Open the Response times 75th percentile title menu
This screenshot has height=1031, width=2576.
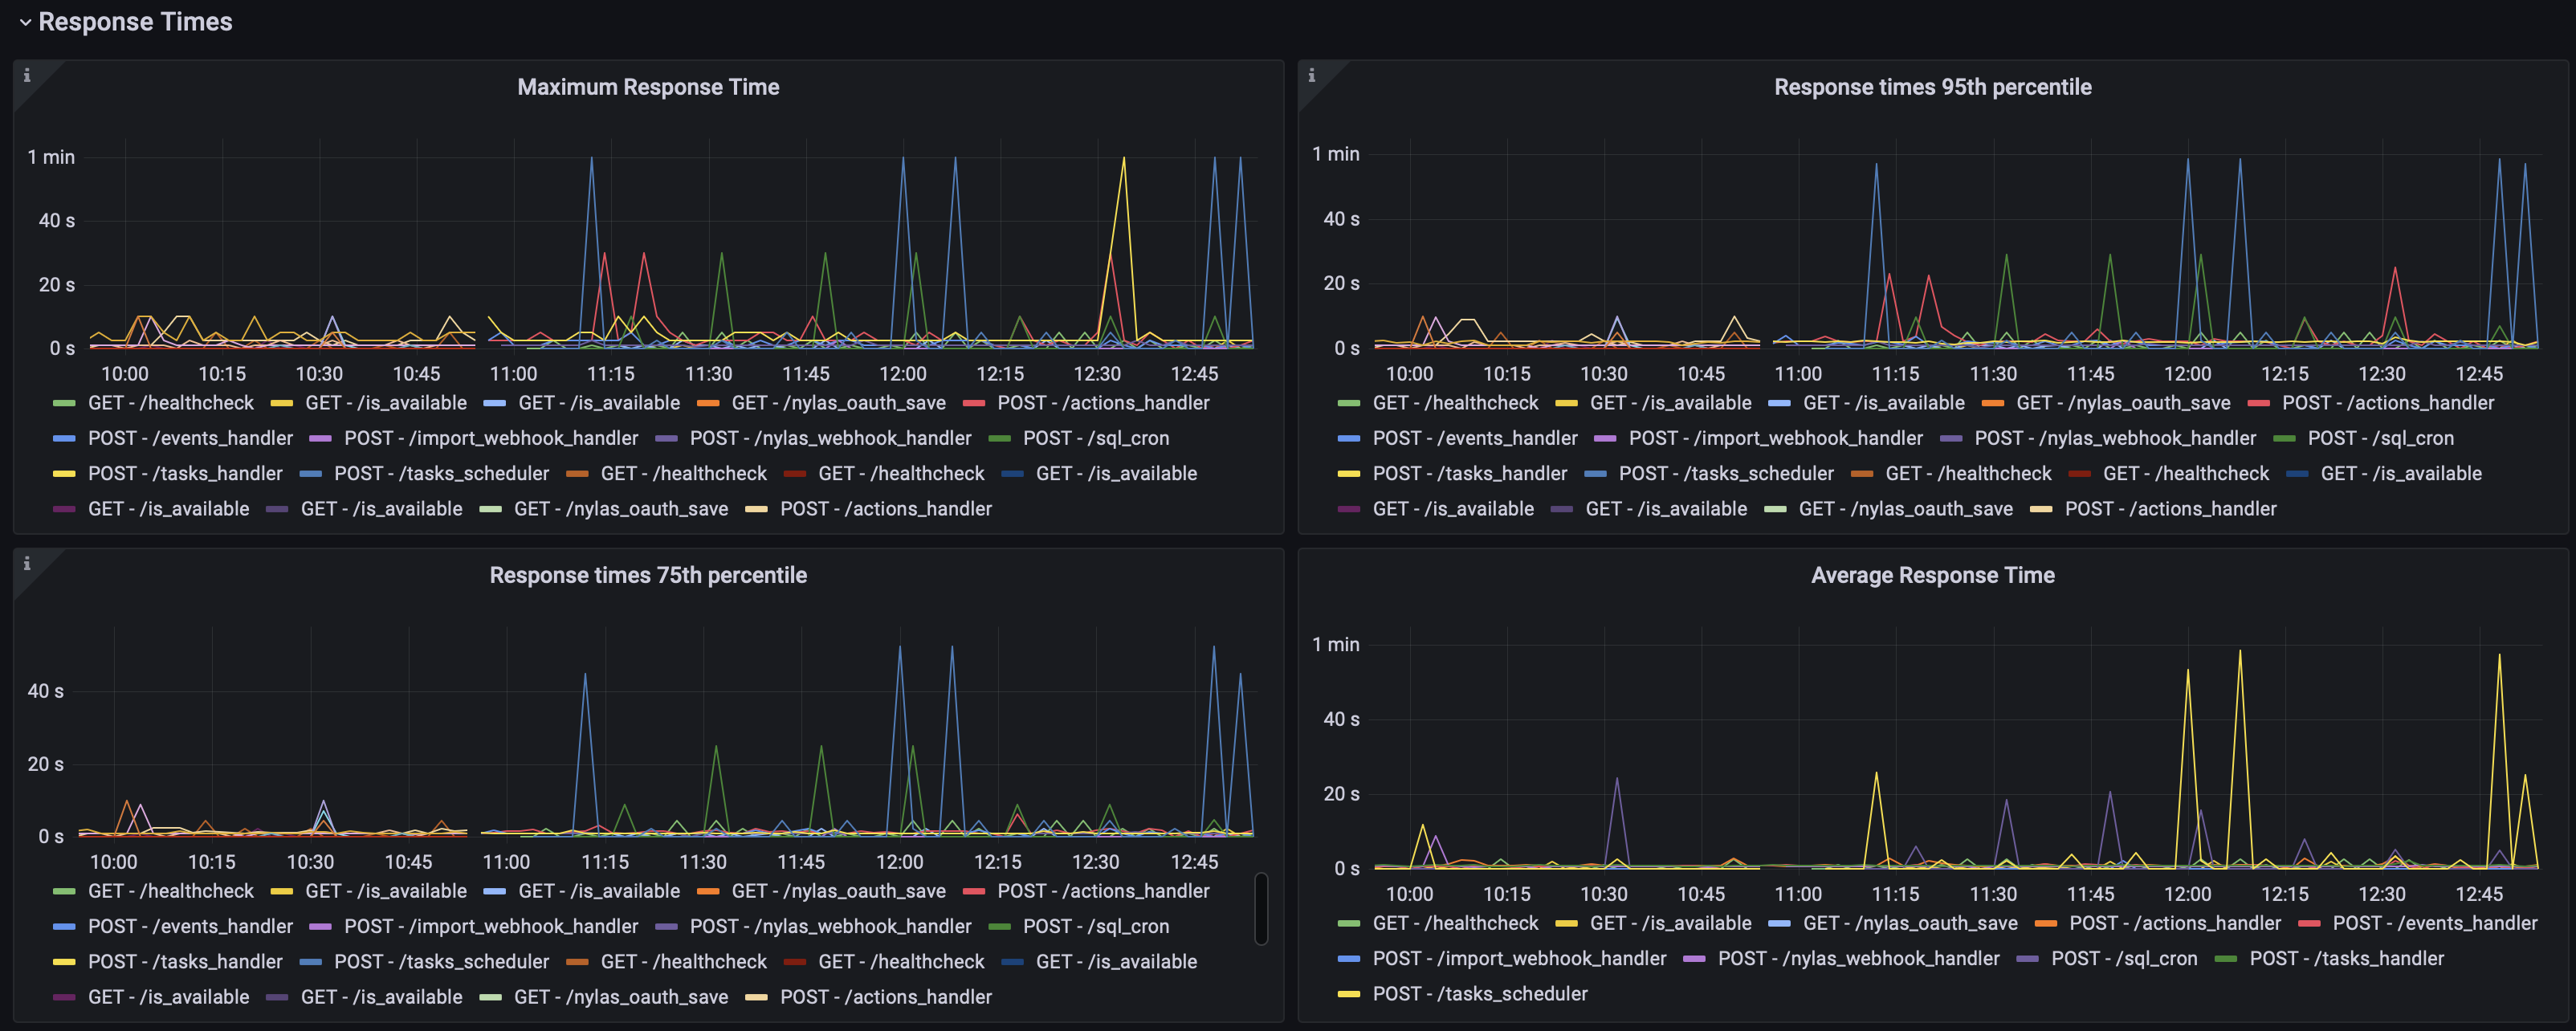click(x=648, y=575)
